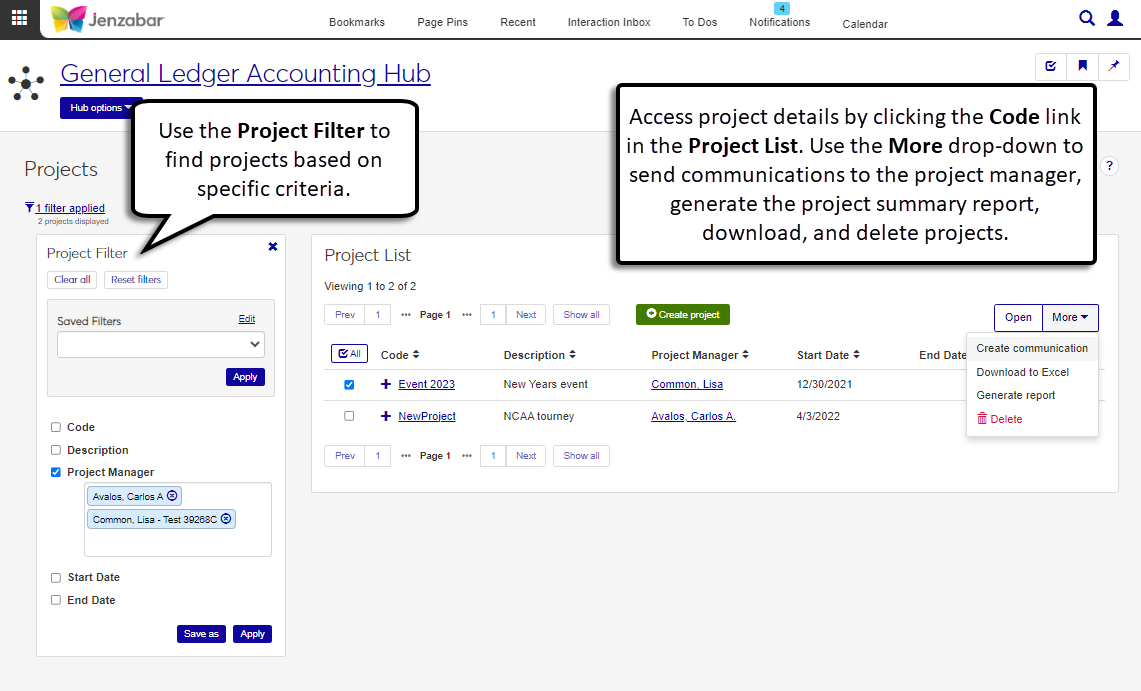The height and width of the screenshot is (691, 1141).
Task: Choose Create communication from More menu
Action: point(1032,348)
